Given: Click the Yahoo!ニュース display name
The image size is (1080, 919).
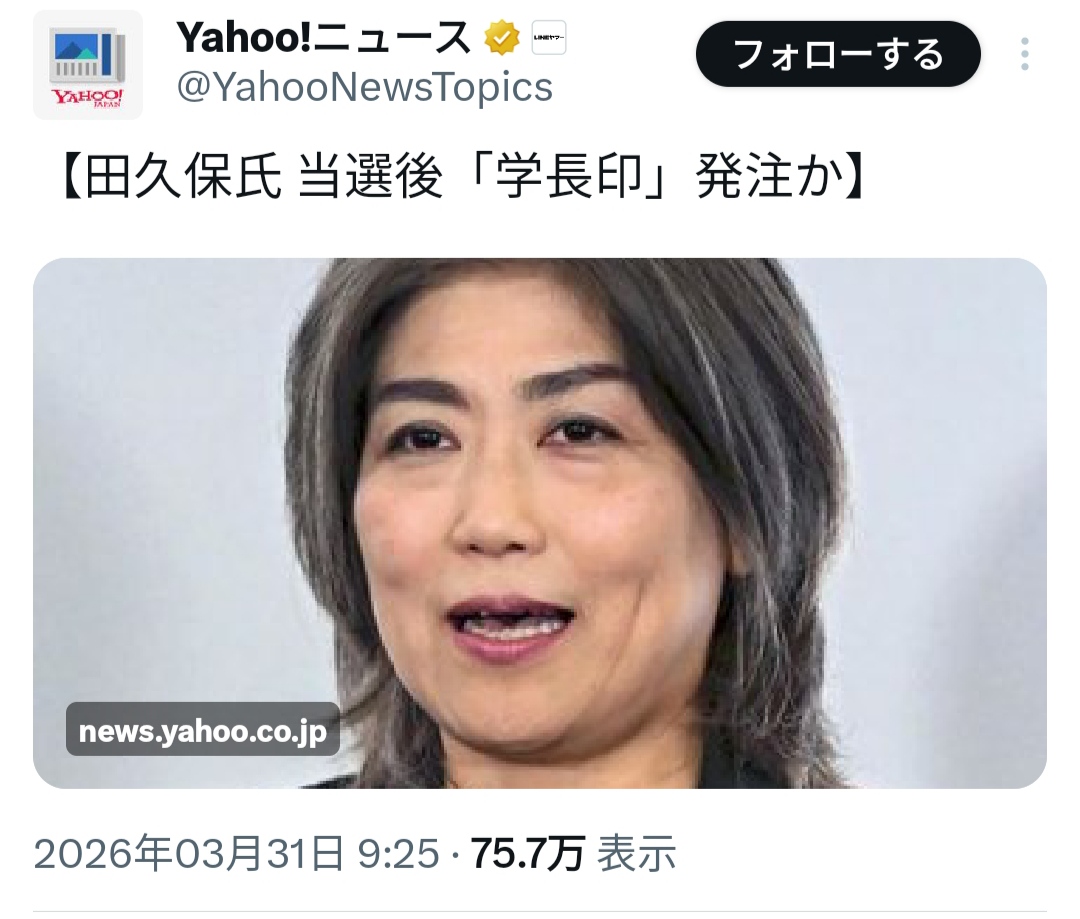Looking at the screenshot, I should [x=324, y=38].
